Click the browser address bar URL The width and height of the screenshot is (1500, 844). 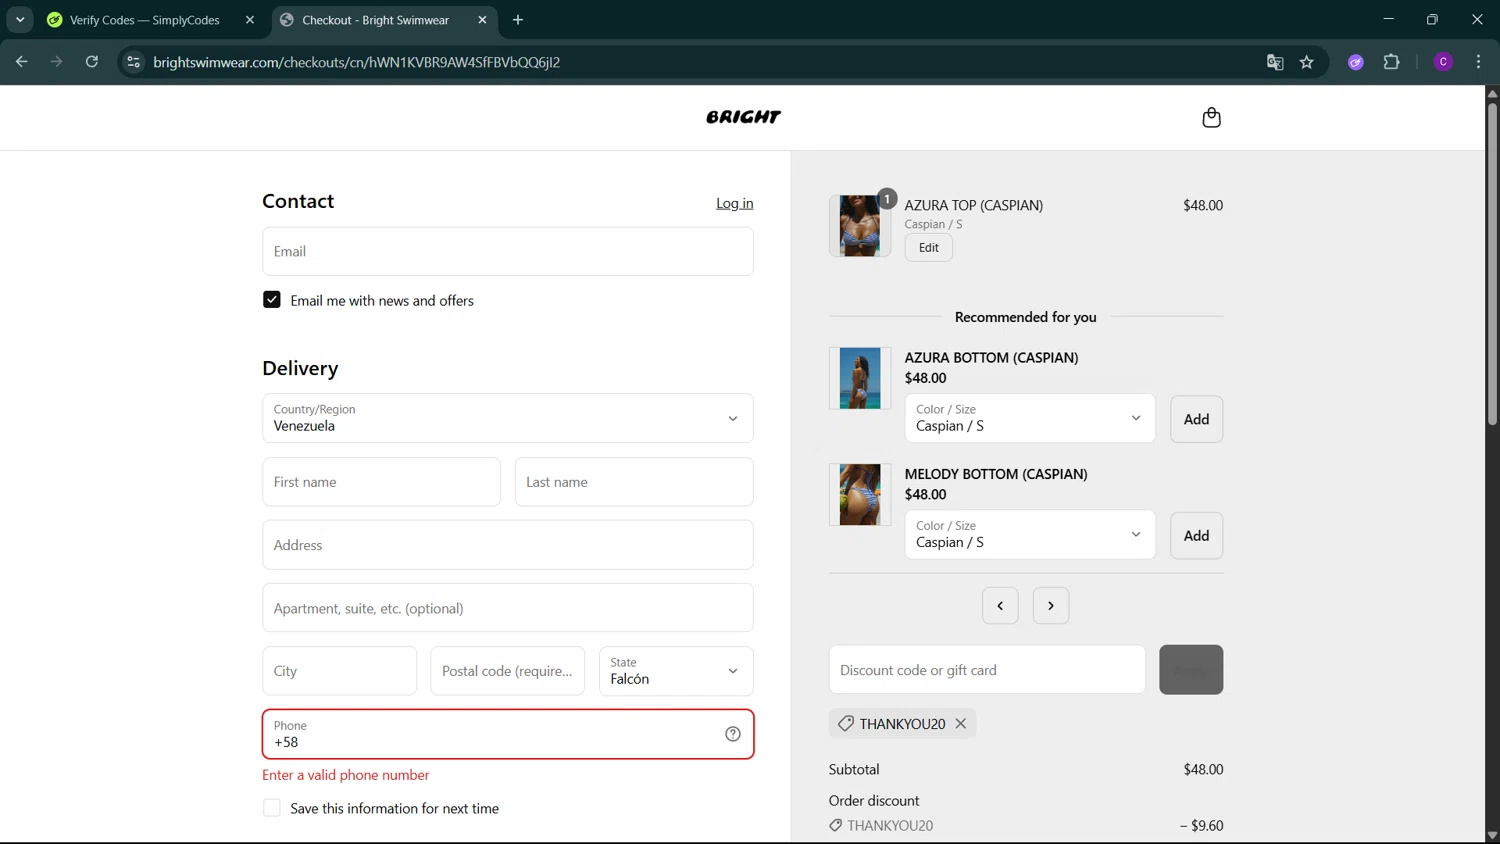click(x=356, y=62)
